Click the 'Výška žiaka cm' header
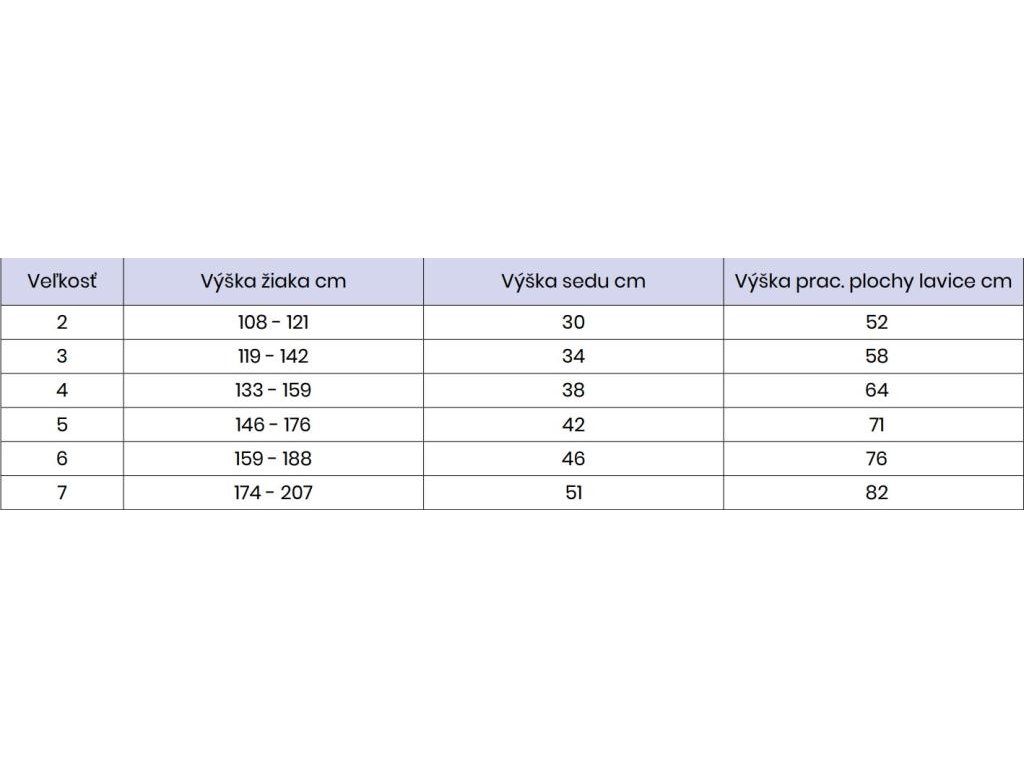The height and width of the screenshot is (768, 1024). [273, 281]
